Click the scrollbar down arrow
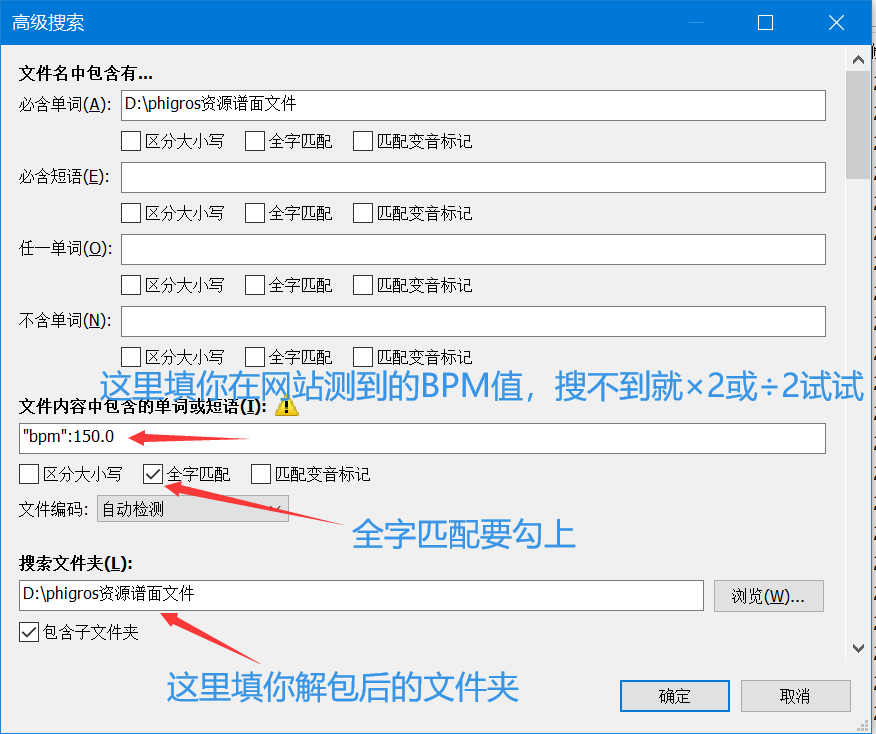Viewport: 876px width, 734px height. coord(859,647)
